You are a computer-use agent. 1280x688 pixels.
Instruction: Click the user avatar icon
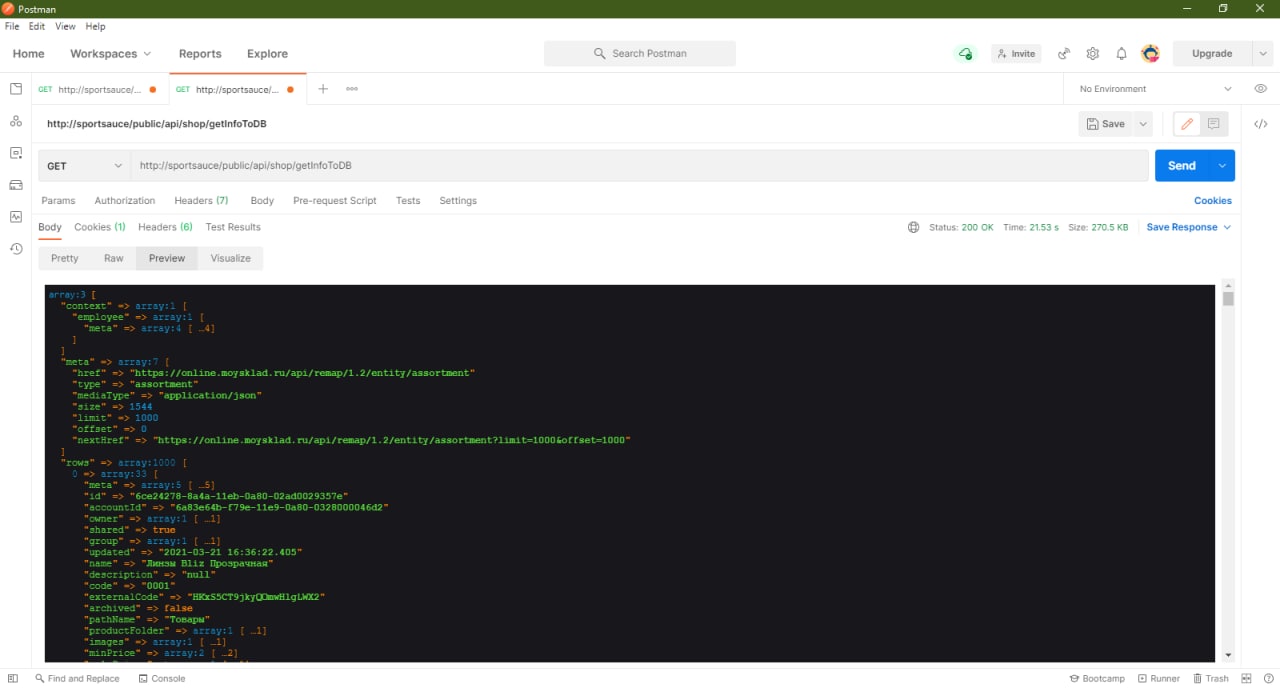coord(1151,54)
